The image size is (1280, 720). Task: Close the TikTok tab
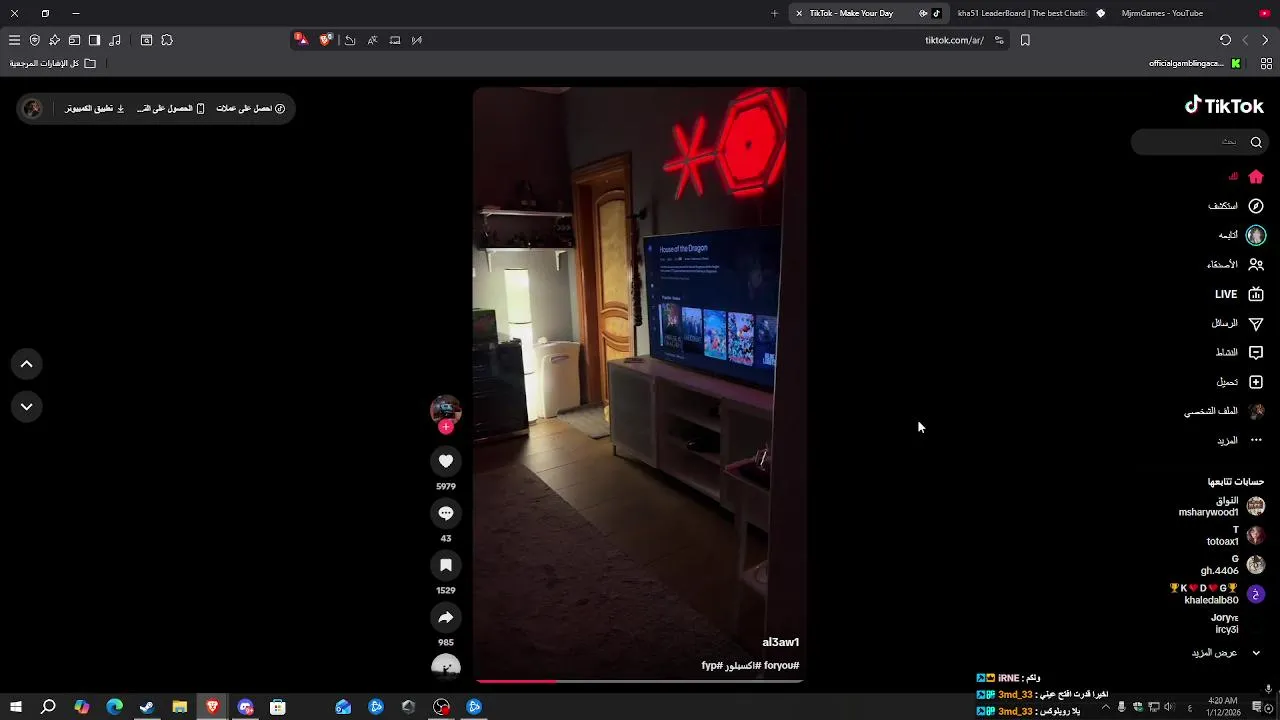(x=798, y=13)
